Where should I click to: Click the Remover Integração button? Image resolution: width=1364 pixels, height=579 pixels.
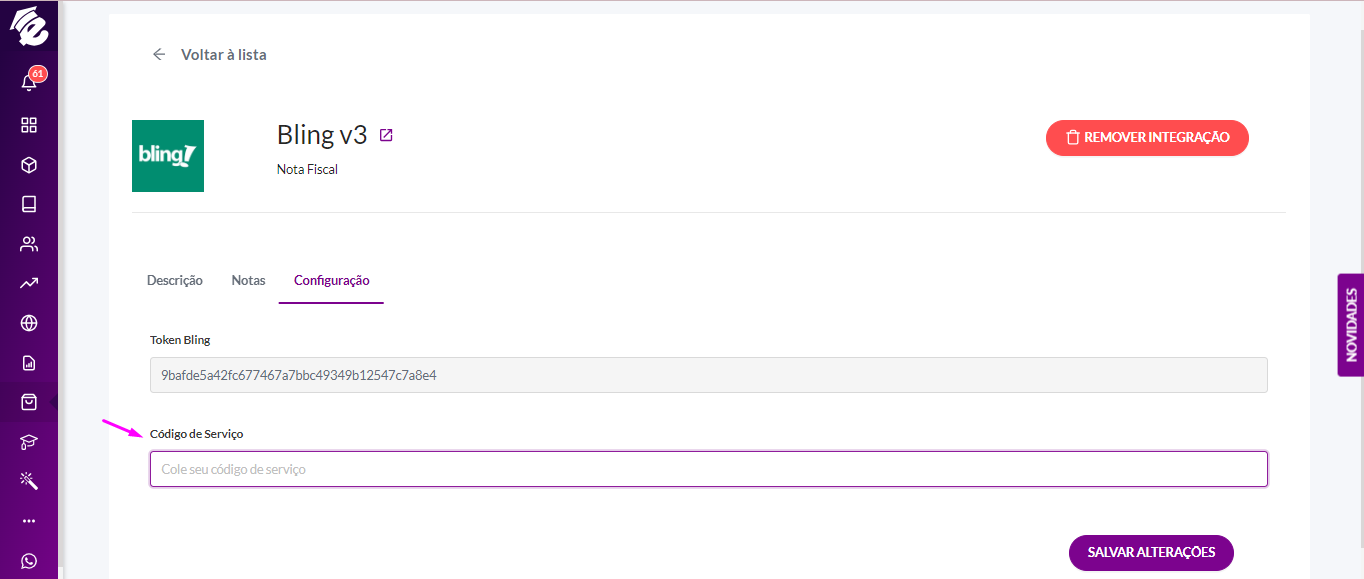(x=1147, y=138)
